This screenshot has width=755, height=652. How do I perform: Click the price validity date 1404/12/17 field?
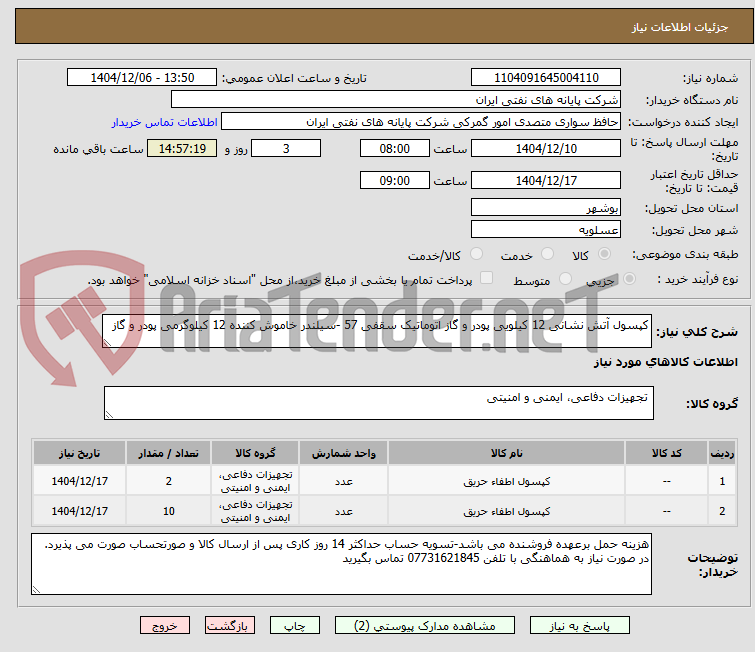point(546,180)
